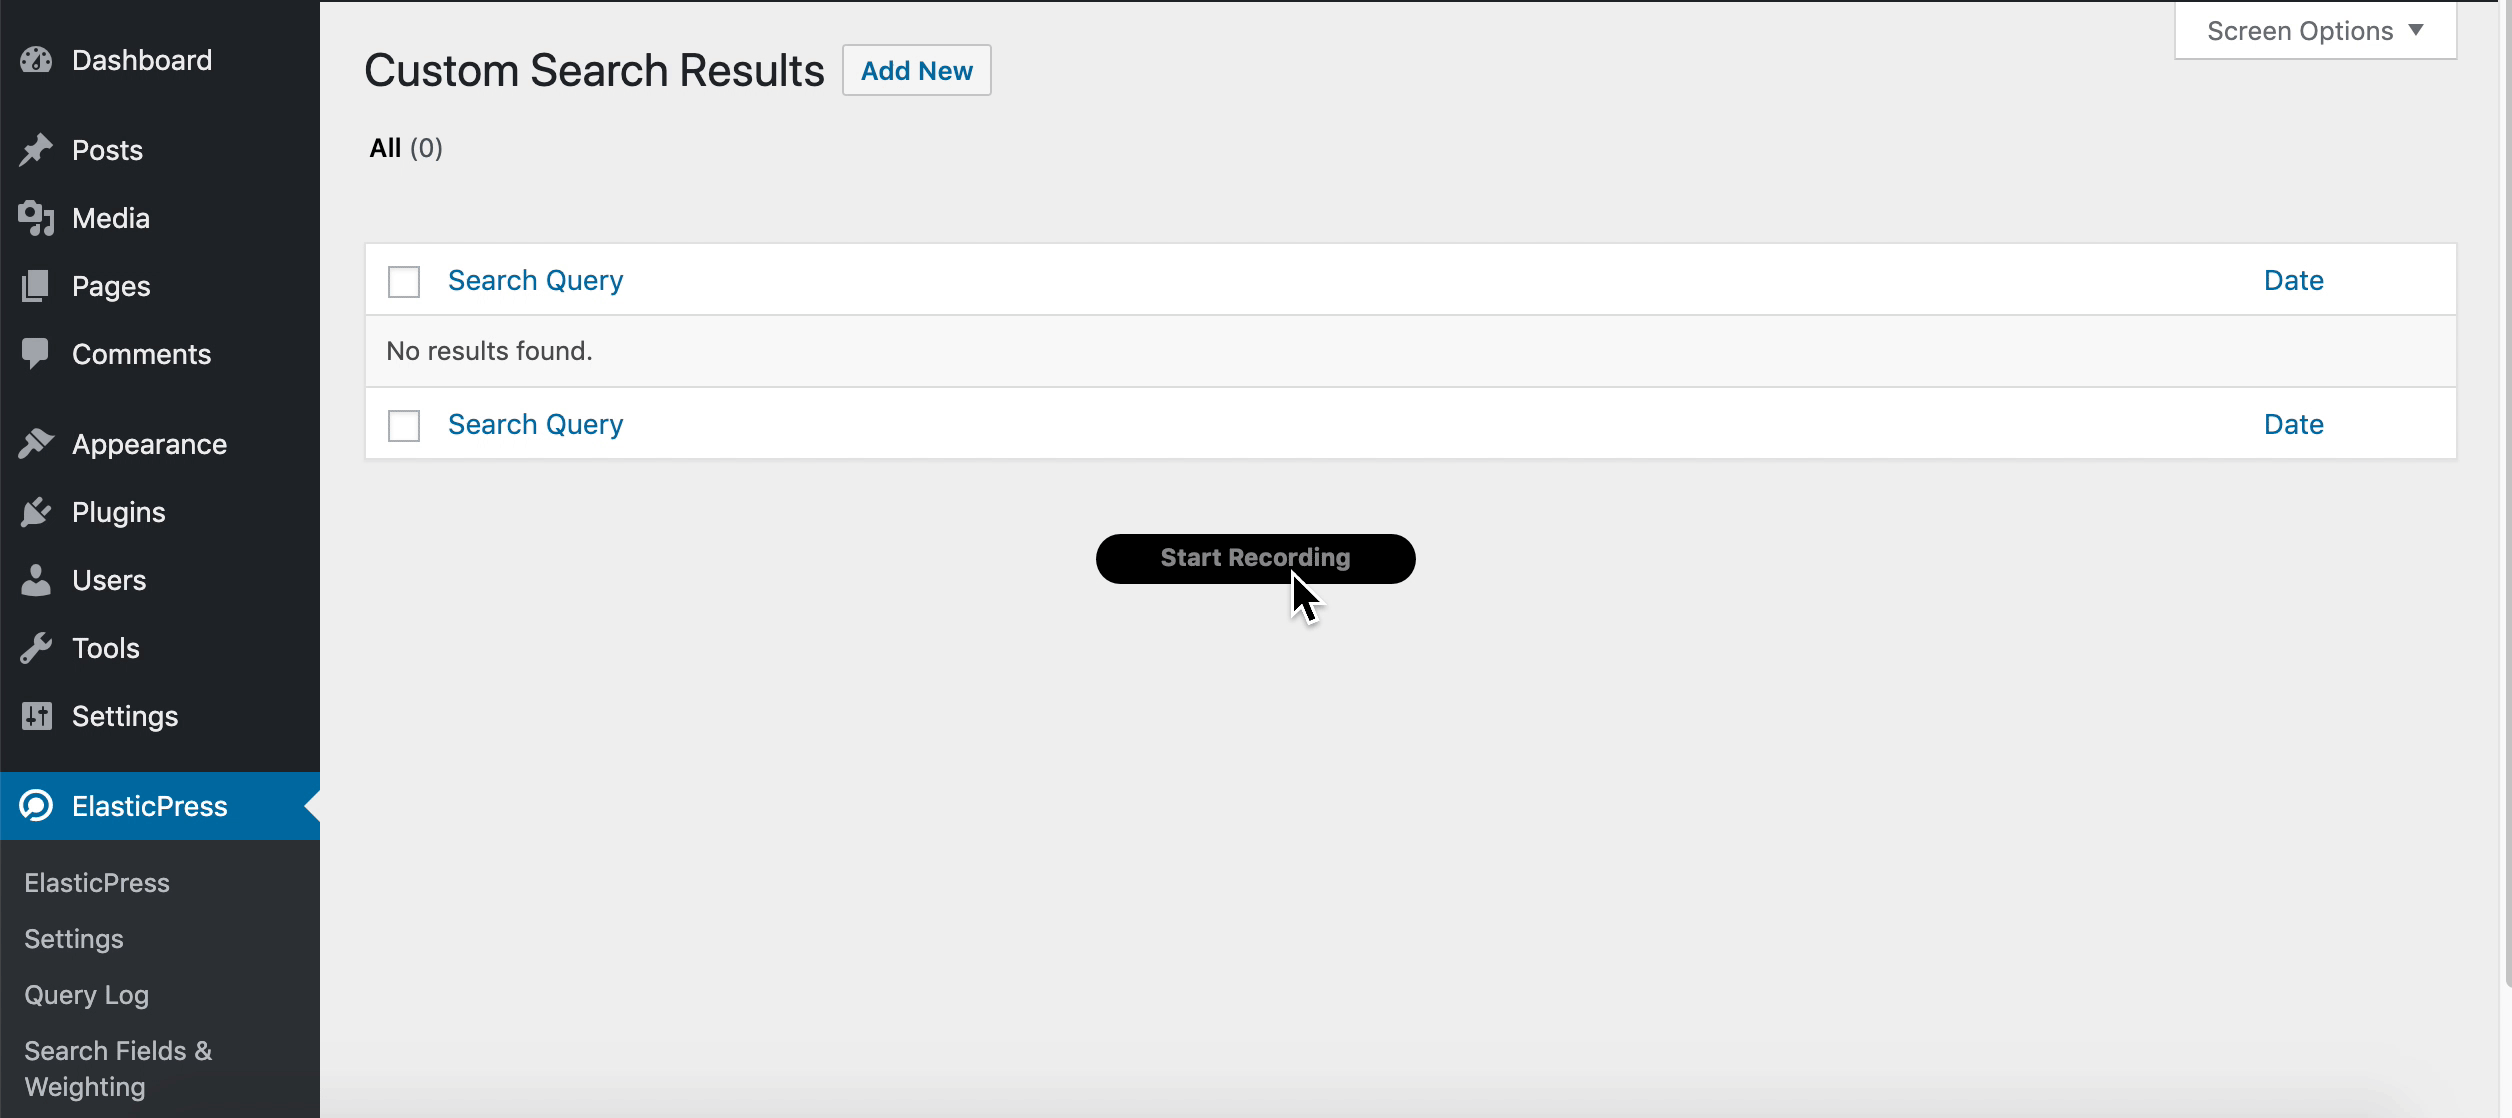Click the Add New button
Screen dimensions: 2512x1118
[x=916, y=70]
